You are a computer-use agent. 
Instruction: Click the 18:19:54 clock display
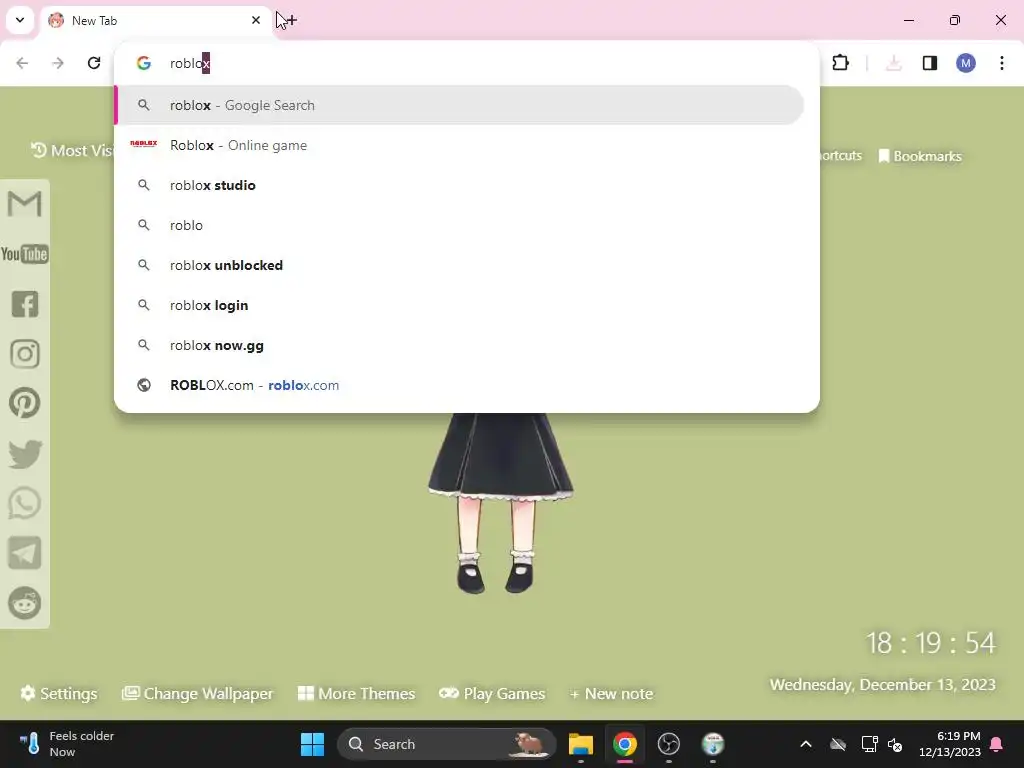[931, 643]
